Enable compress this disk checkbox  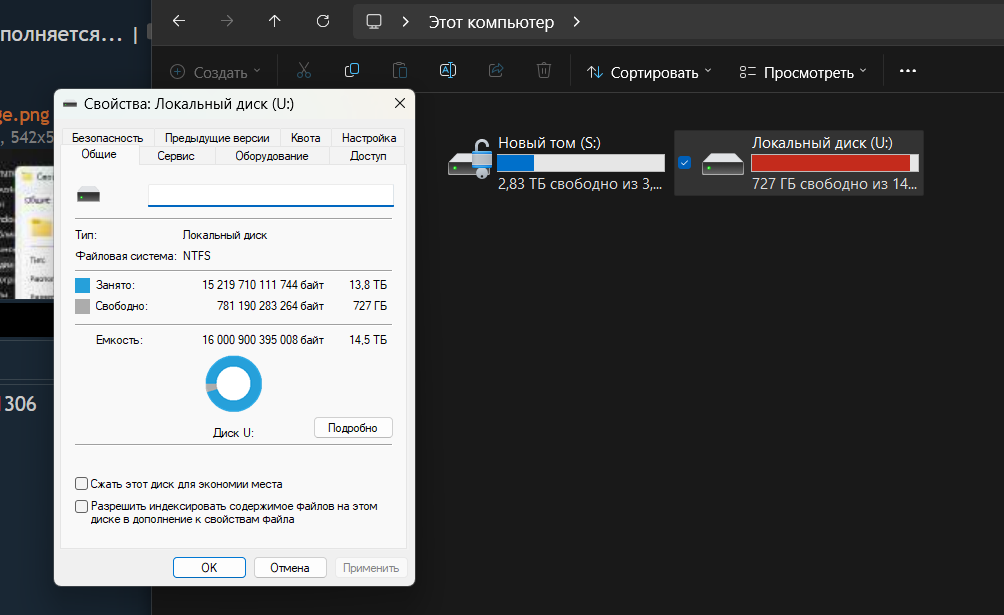pyautogui.click(x=82, y=484)
